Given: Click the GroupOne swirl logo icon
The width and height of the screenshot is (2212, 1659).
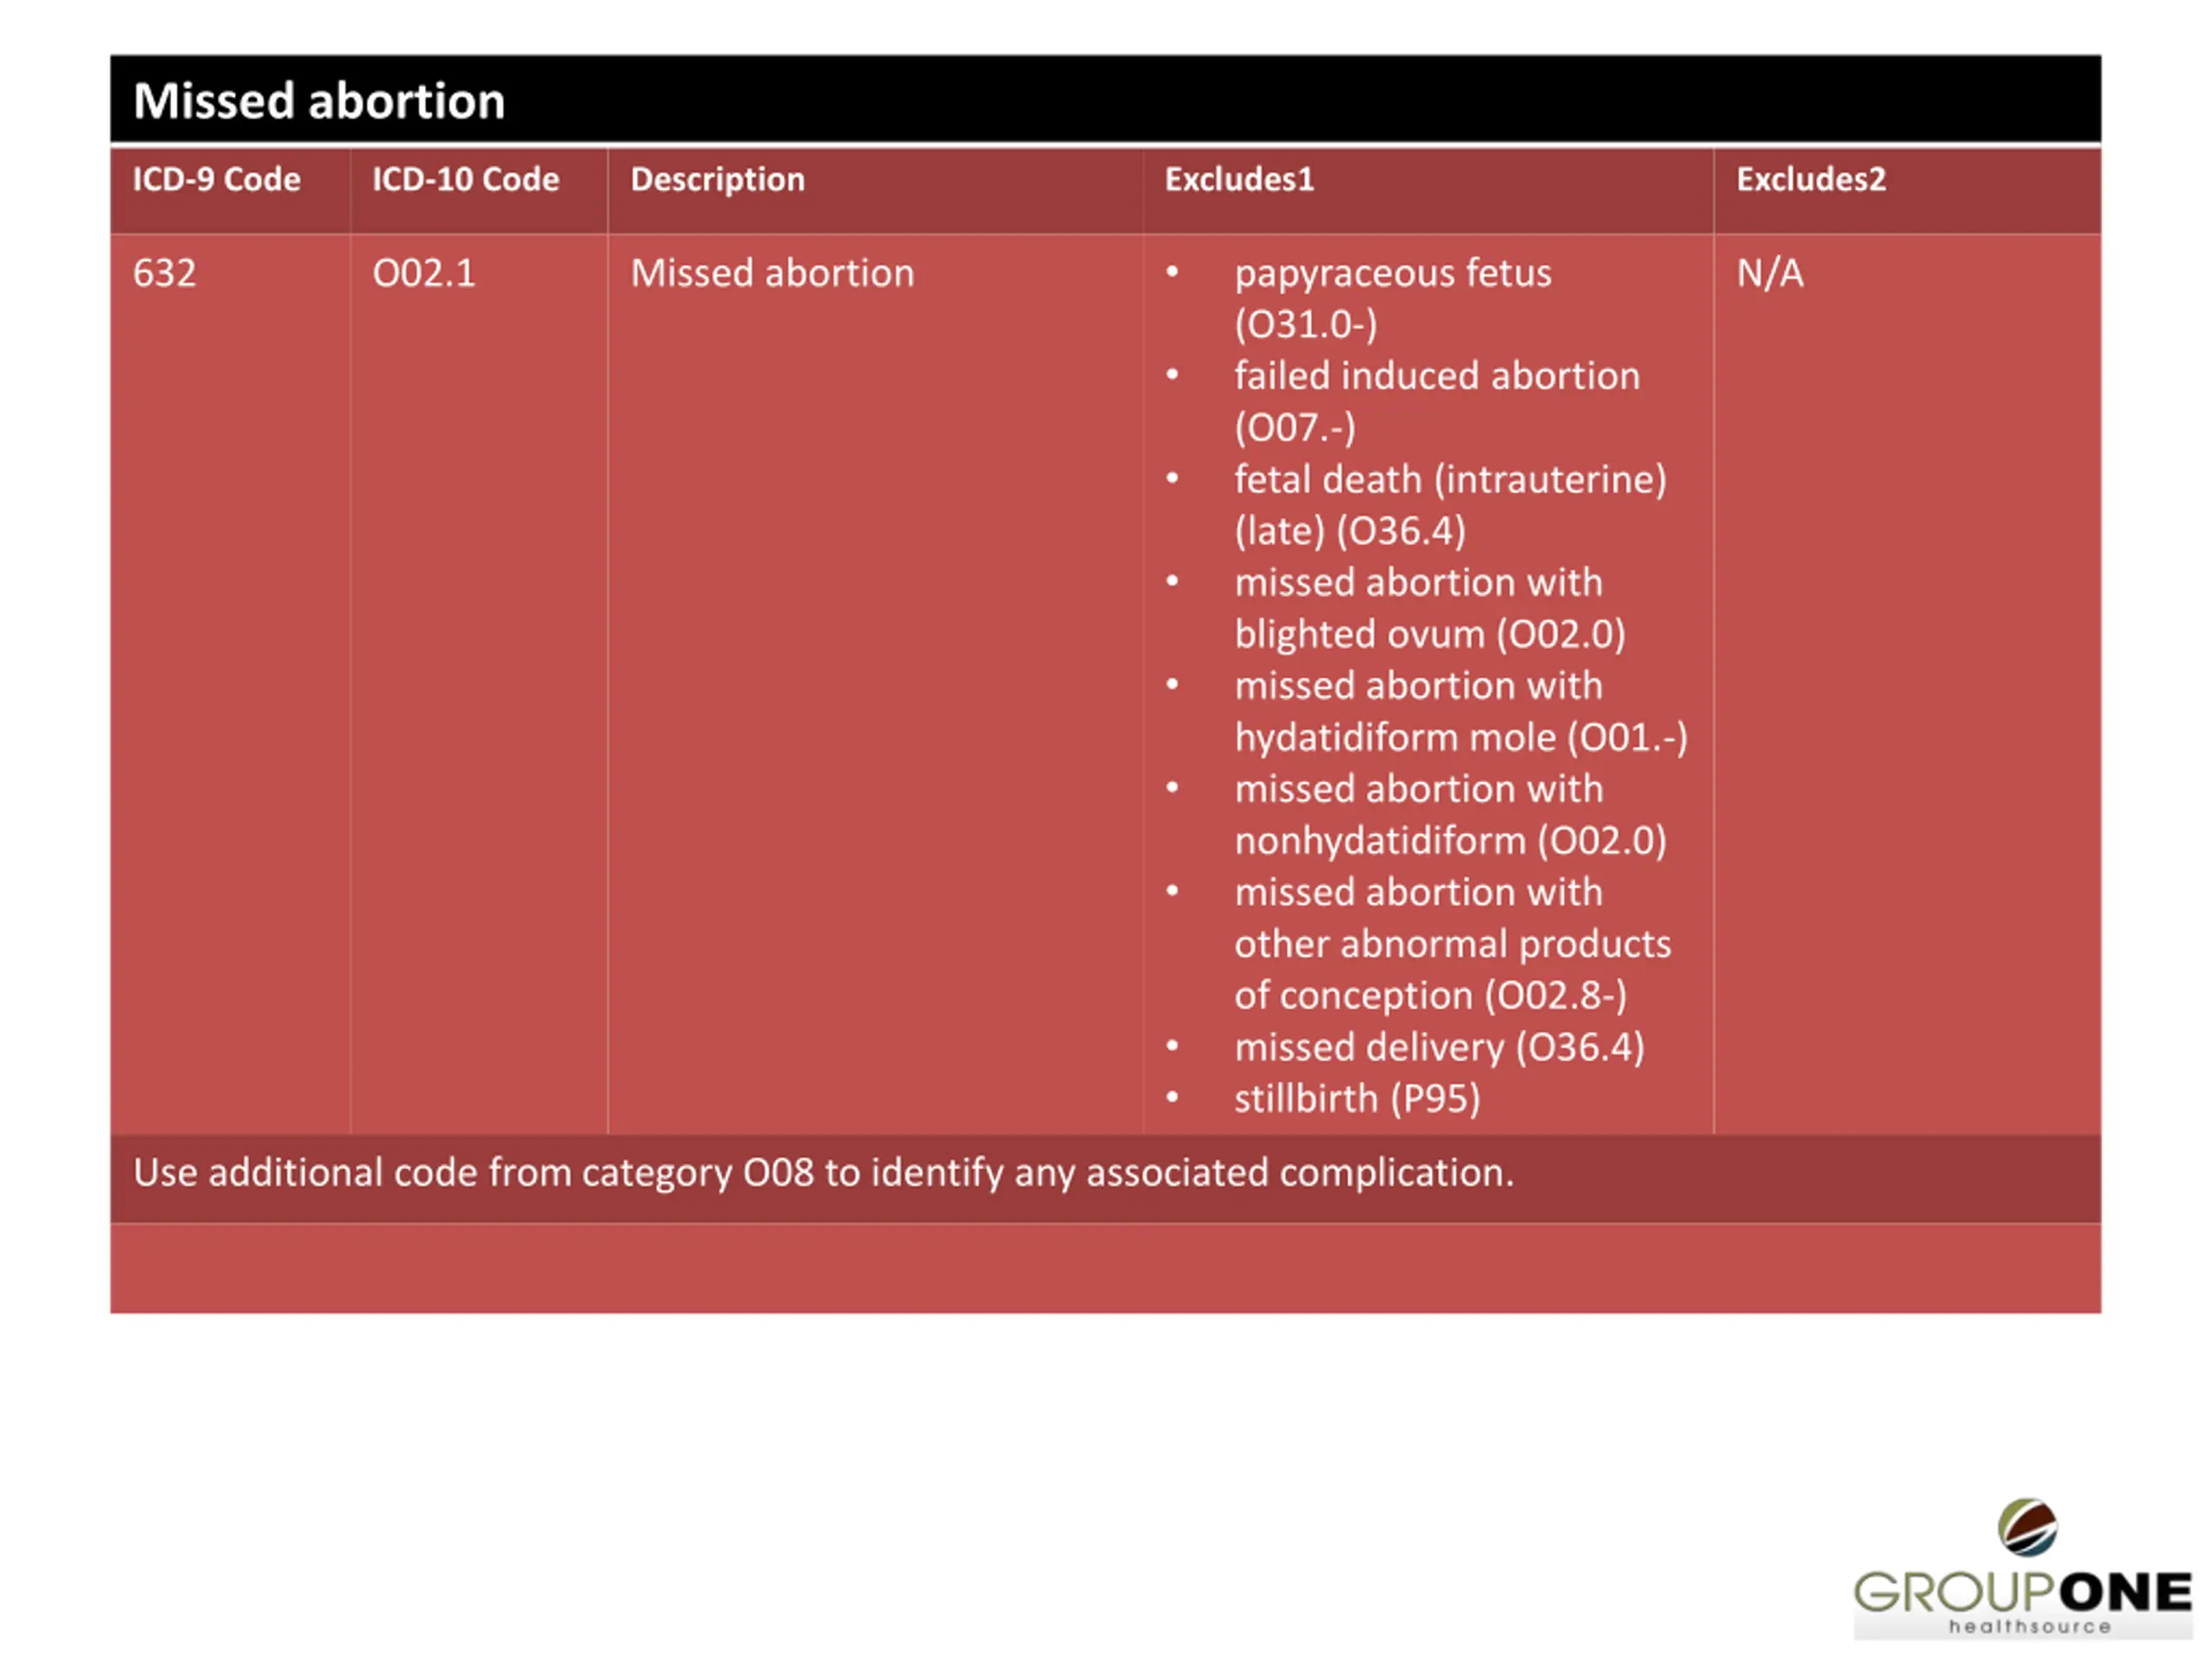Looking at the screenshot, I should pyautogui.click(x=2027, y=1527).
